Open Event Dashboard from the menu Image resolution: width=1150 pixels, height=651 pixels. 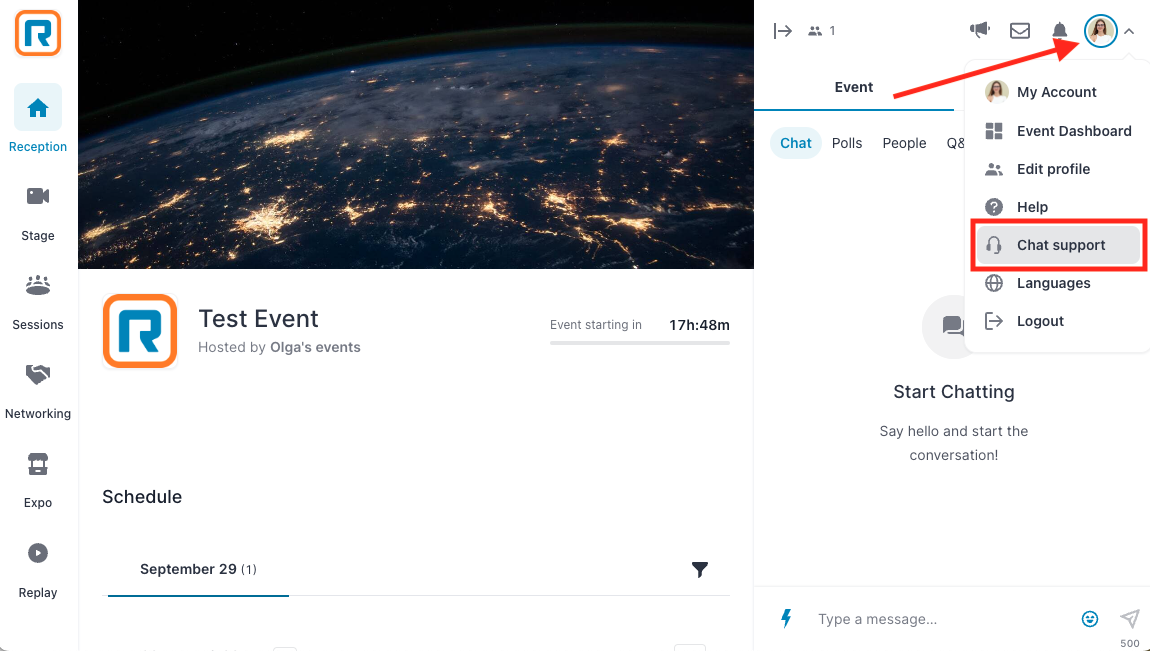pos(1058,131)
